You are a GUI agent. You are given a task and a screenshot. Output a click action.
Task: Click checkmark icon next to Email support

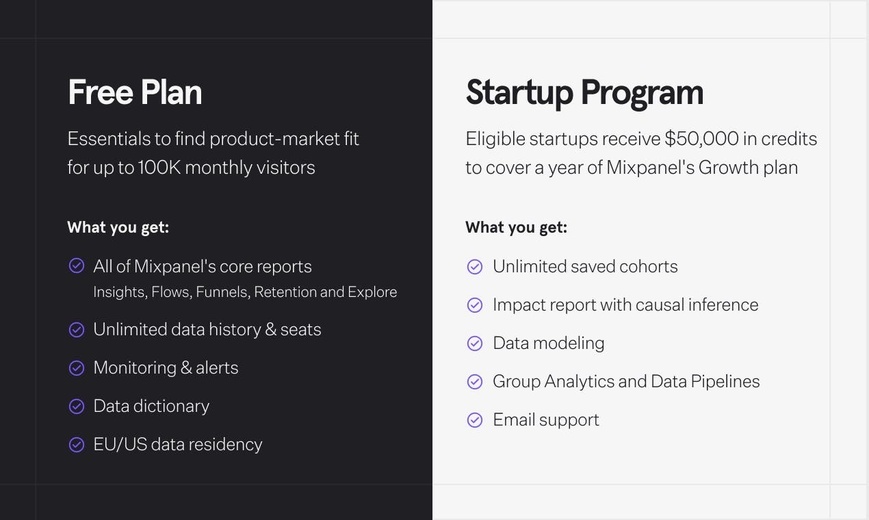pyautogui.click(x=475, y=420)
